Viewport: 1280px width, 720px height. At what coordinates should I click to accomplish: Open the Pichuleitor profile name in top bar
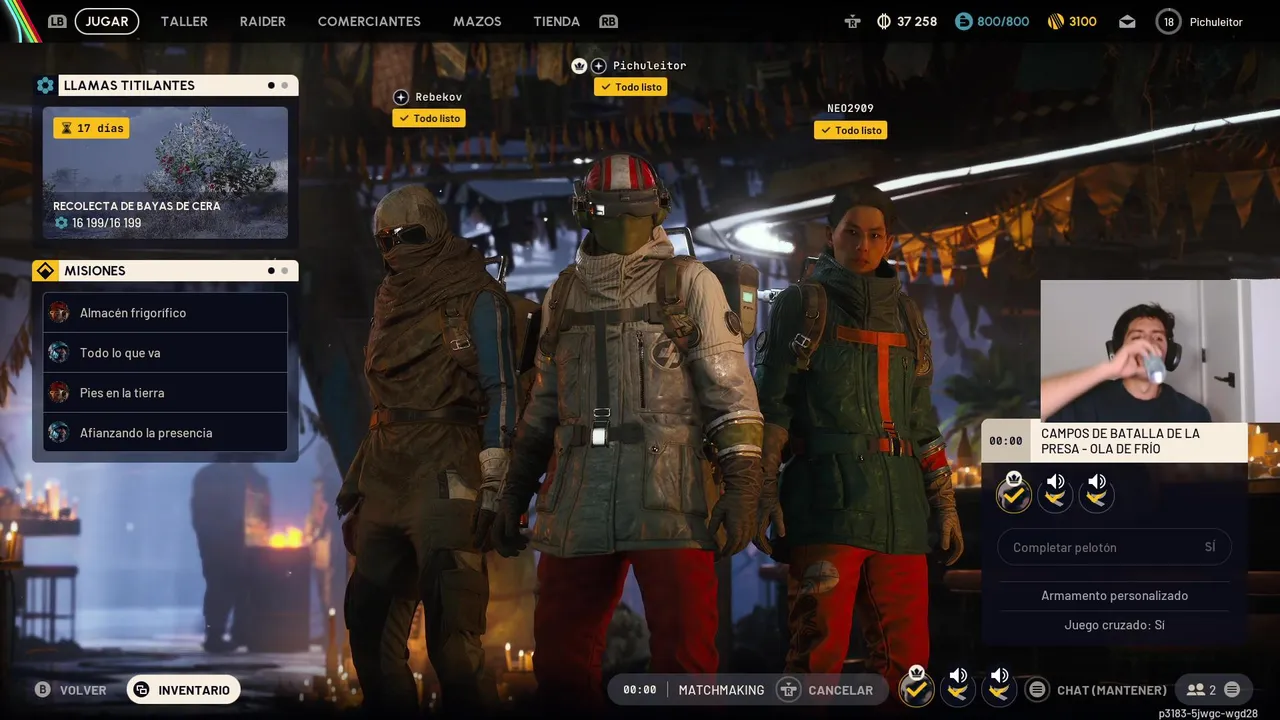pyautogui.click(x=1216, y=22)
